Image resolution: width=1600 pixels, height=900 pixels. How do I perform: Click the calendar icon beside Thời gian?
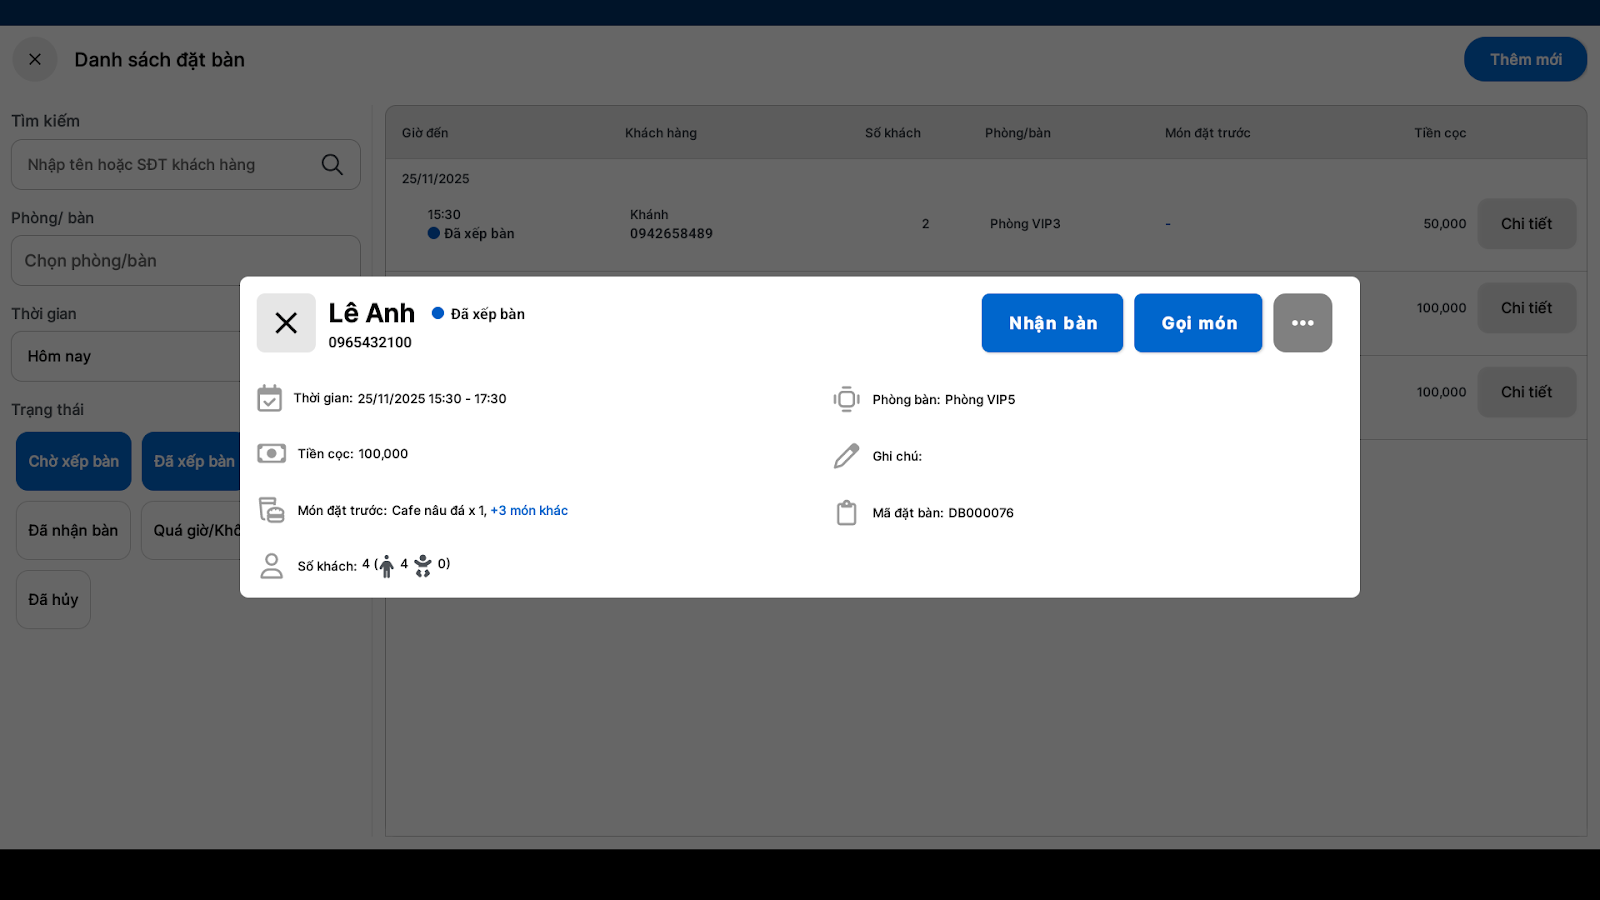click(270, 399)
